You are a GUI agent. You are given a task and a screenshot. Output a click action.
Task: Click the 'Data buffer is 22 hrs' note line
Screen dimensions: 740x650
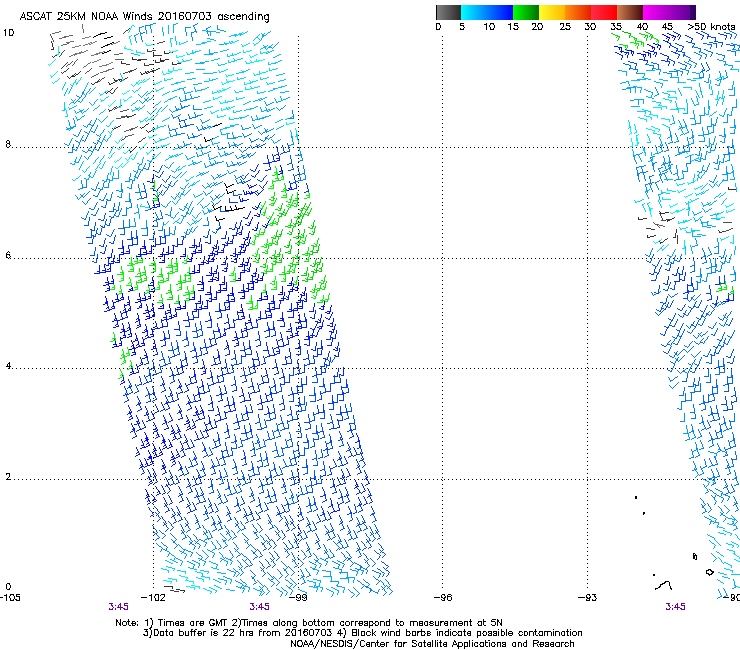tap(362, 633)
